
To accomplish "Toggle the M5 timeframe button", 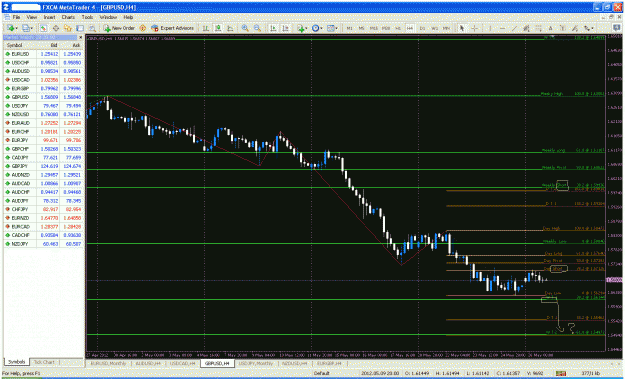I will tap(361, 28).
